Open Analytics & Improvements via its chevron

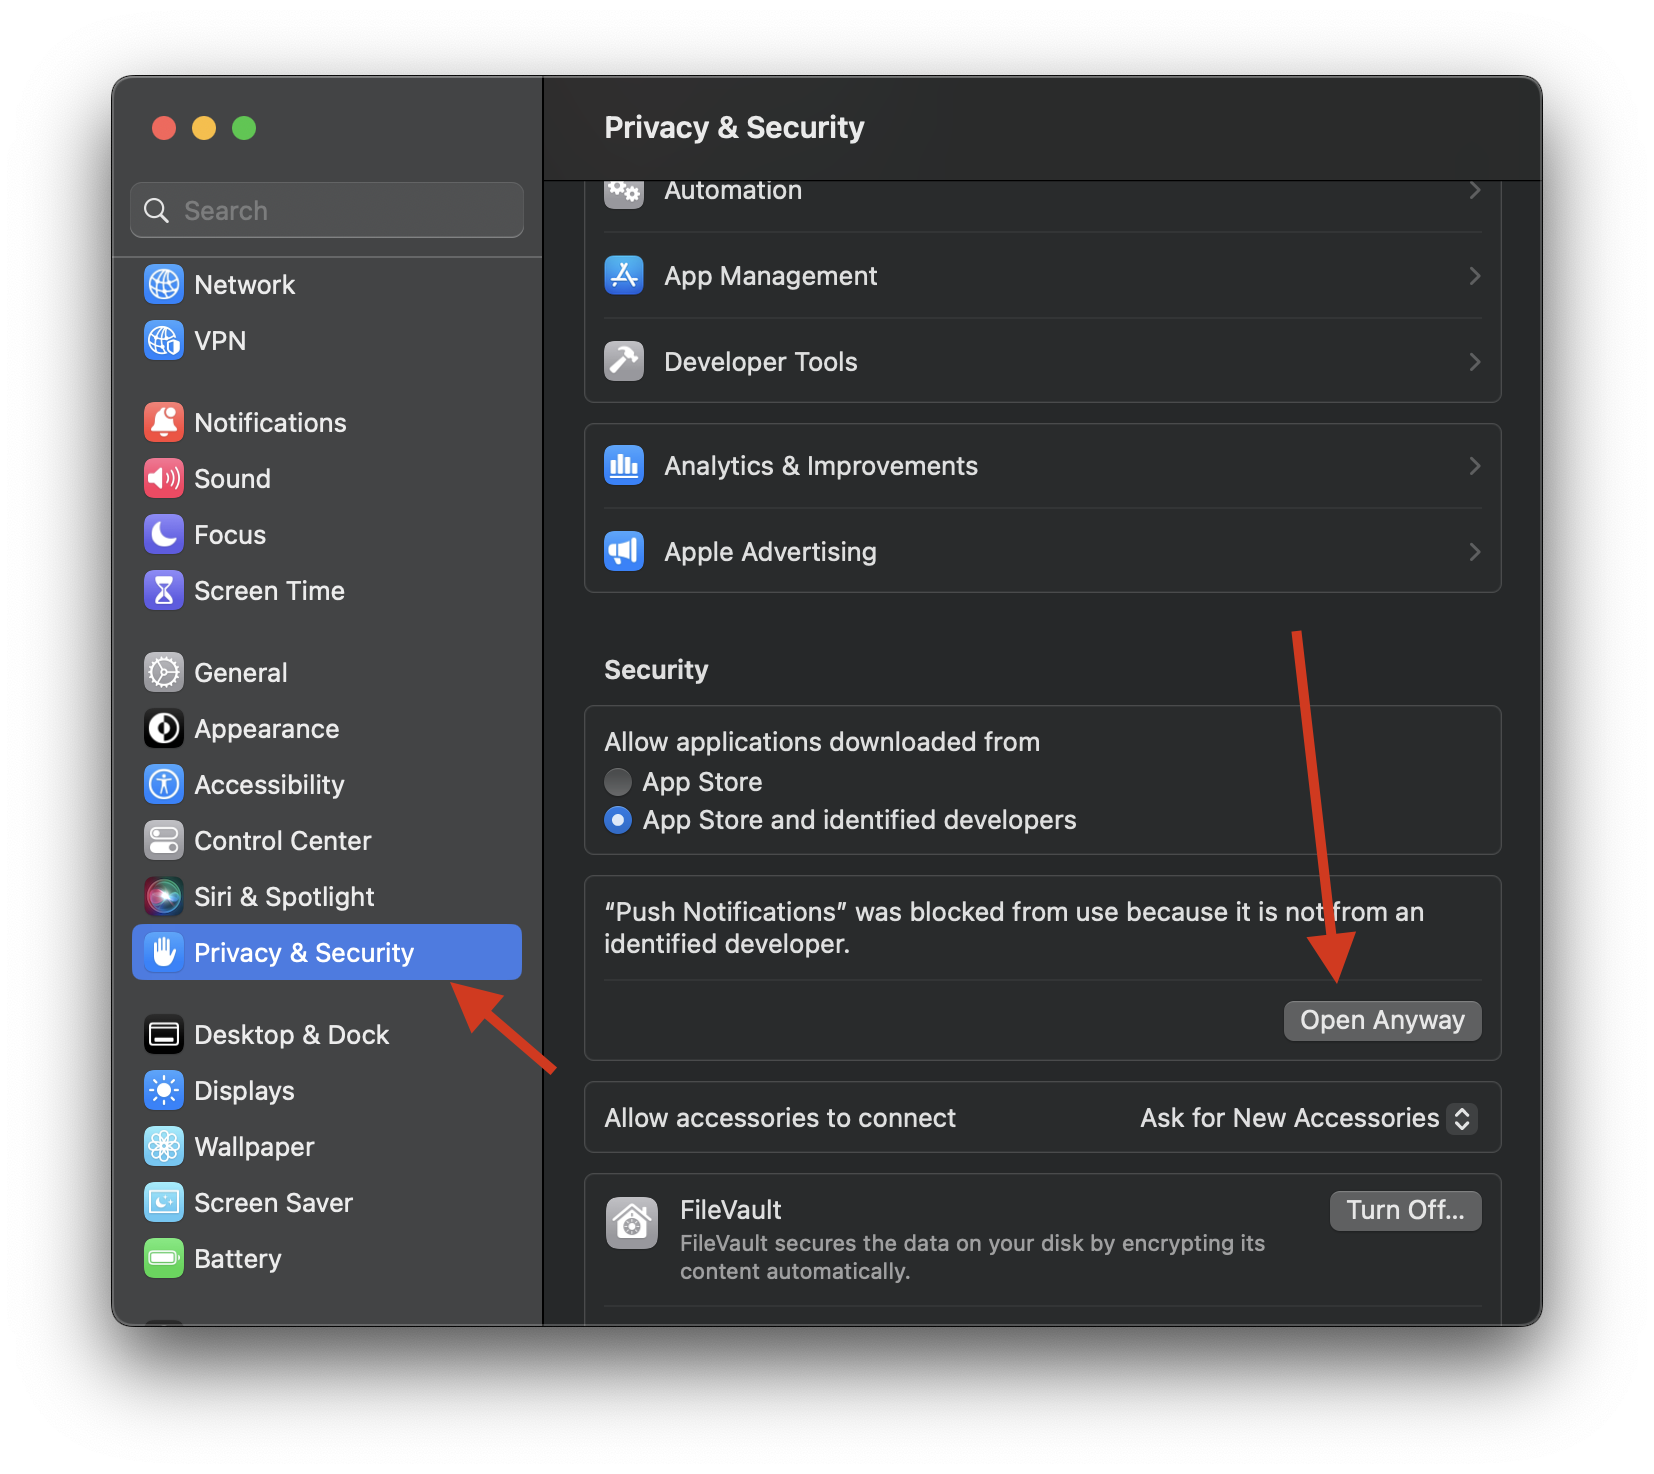(x=1474, y=466)
